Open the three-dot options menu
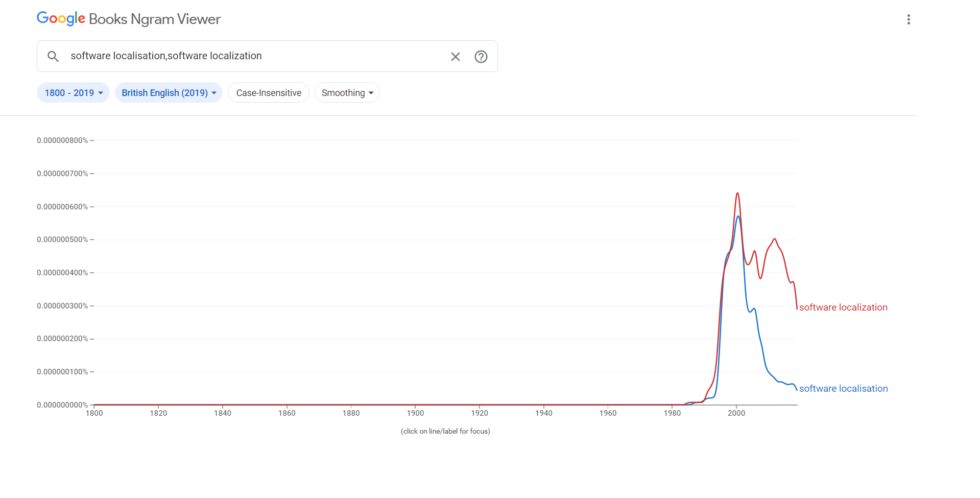Image resolution: width=980 pixels, height=498 pixels. [x=908, y=20]
